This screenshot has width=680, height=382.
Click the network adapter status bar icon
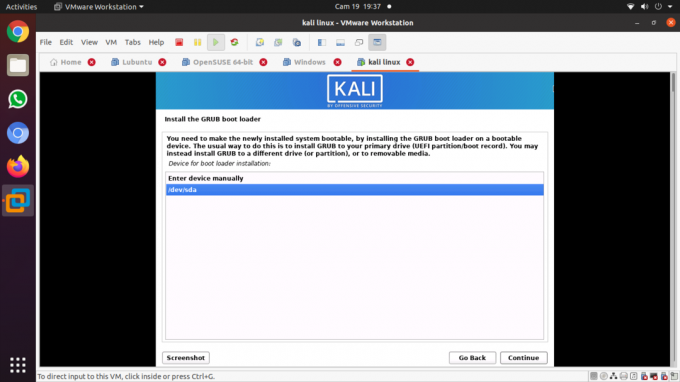tap(614, 376)
